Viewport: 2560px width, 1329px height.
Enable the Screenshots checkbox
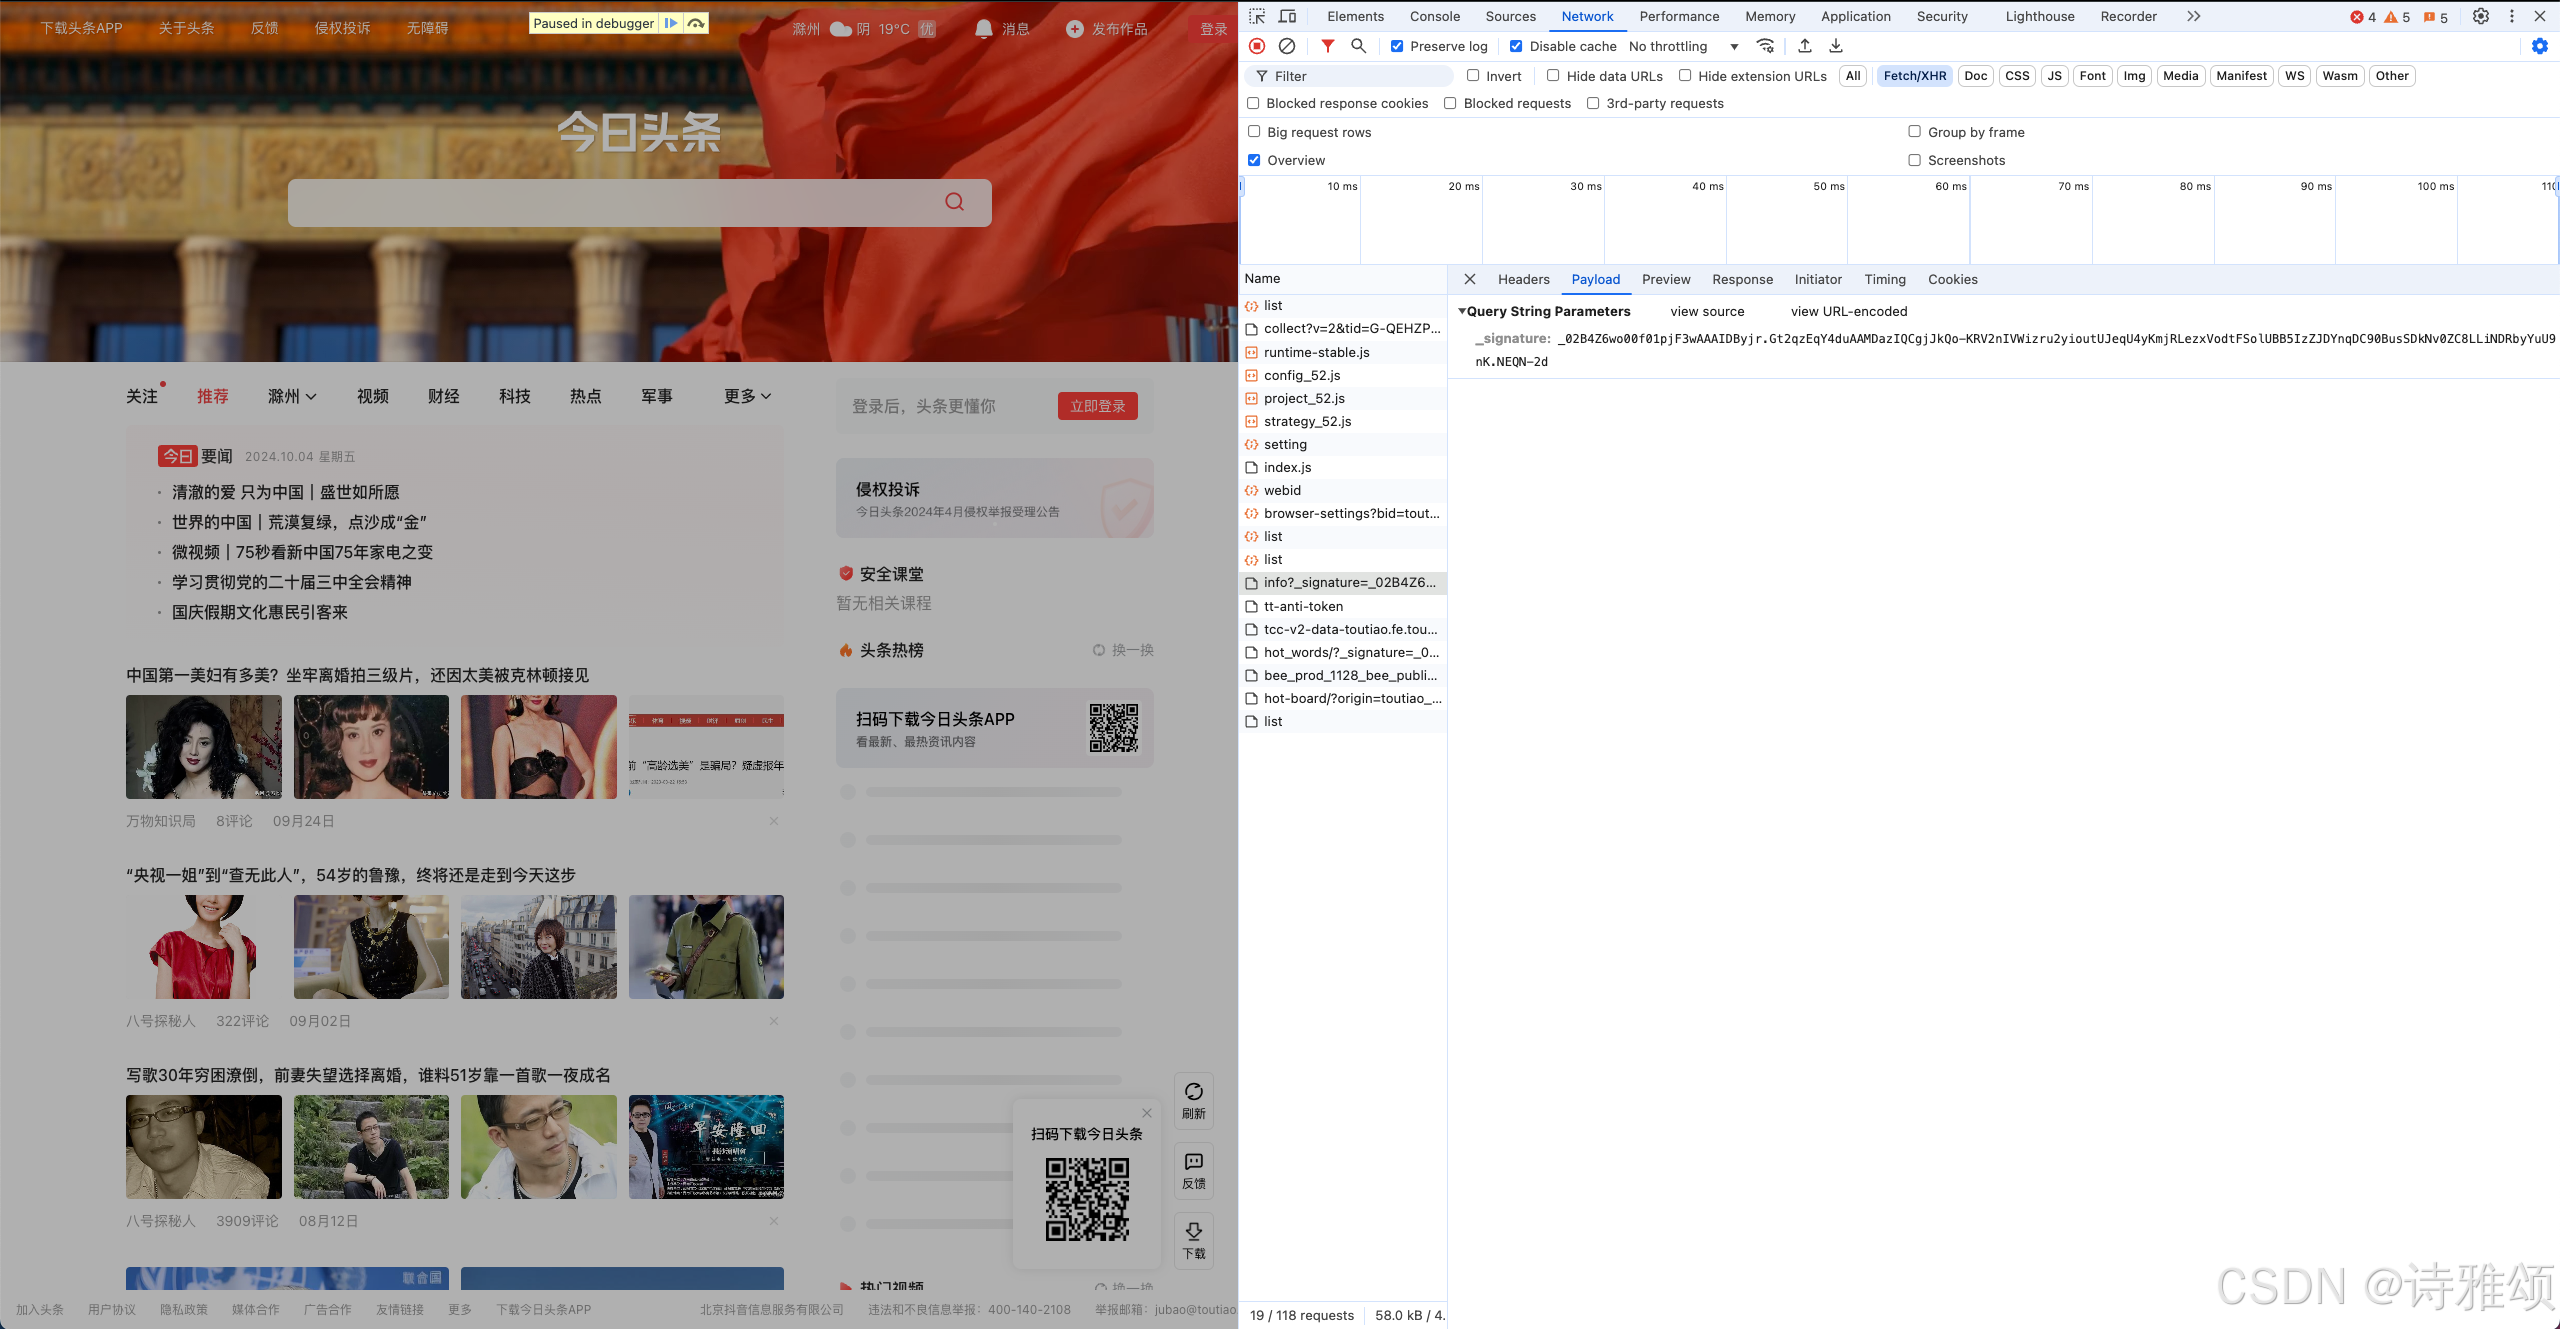pos(1914,160)
